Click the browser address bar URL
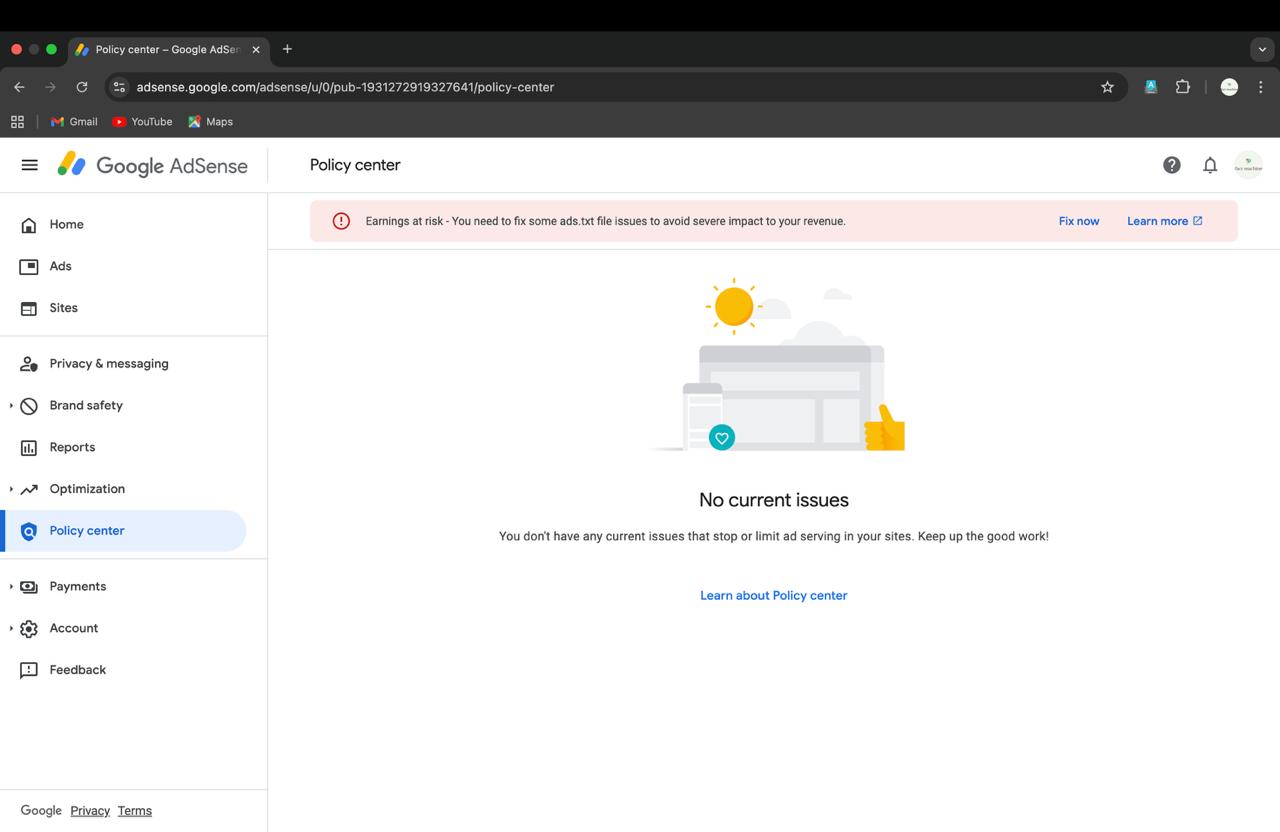 point(345,87)
